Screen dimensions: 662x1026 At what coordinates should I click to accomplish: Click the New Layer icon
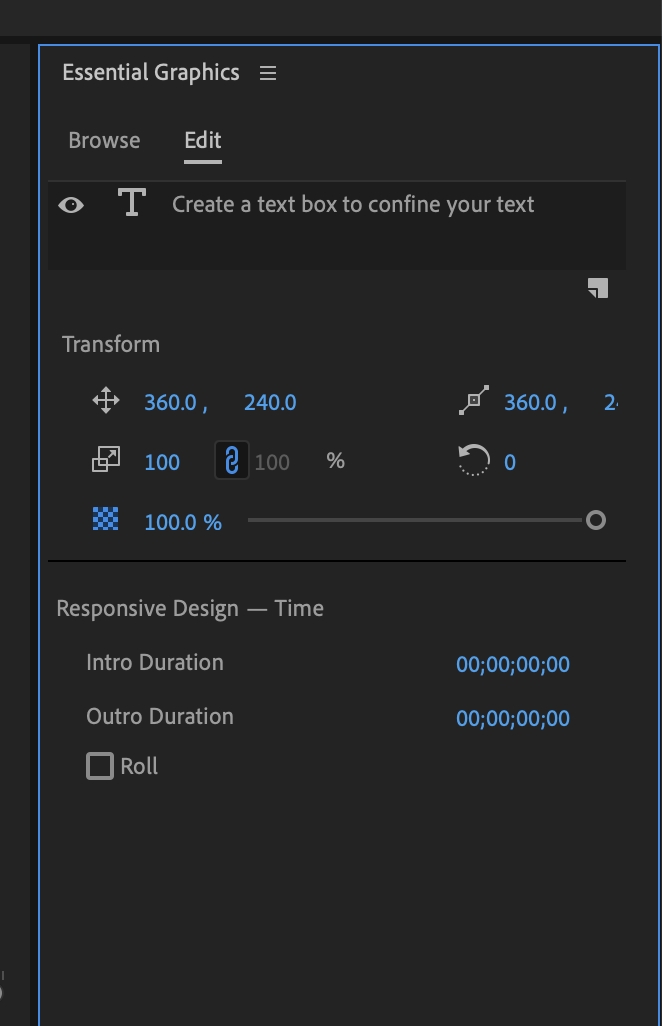click(598, 288)
